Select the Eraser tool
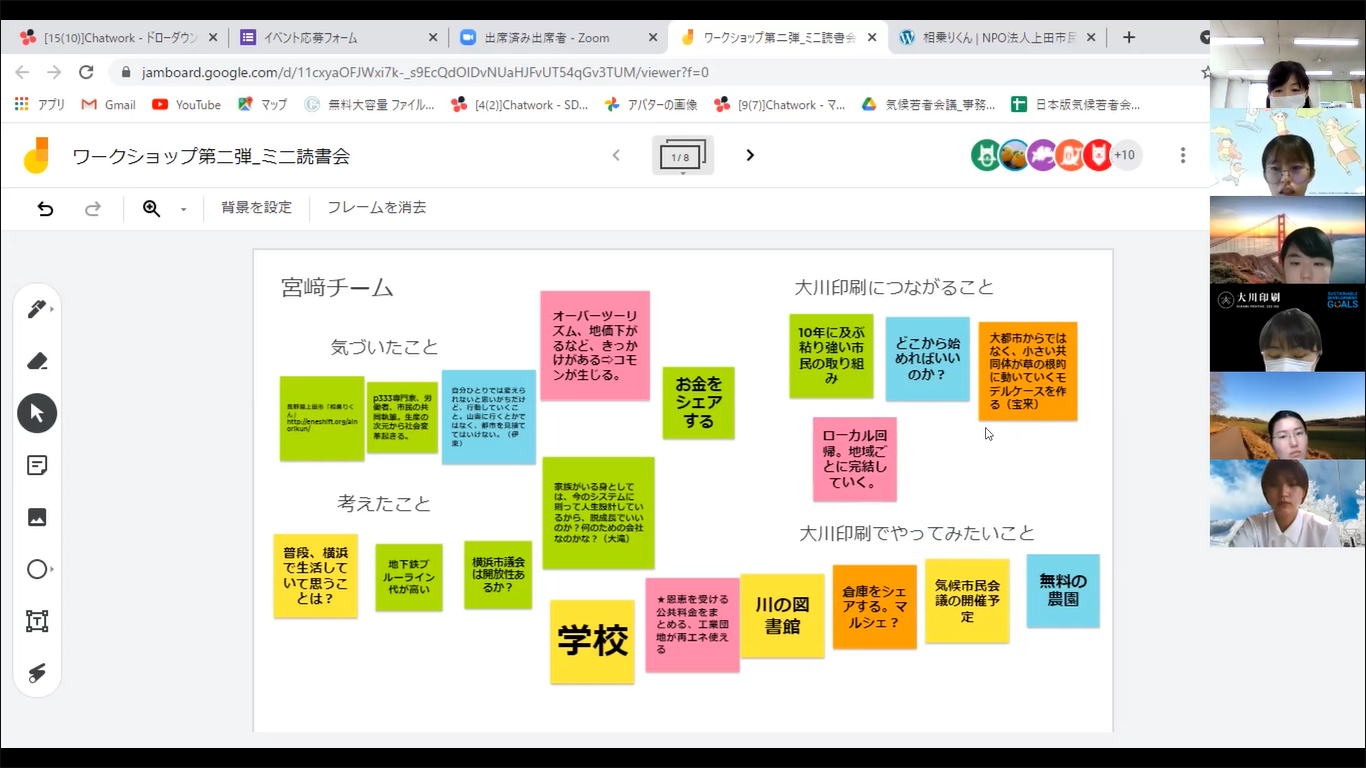Image resolution: width=1366 pixels, height=768 pixels. [x=37, y=361]
